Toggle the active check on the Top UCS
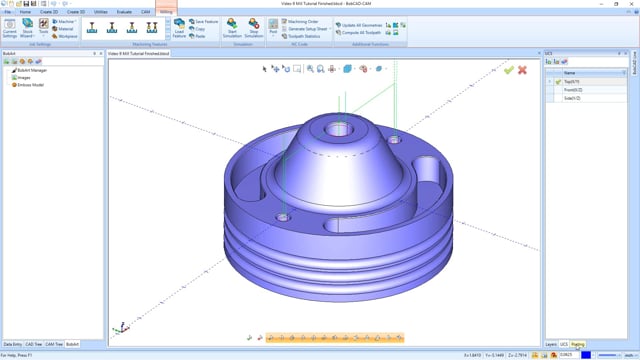Screen dimensions: 640x360 [558, 82]
